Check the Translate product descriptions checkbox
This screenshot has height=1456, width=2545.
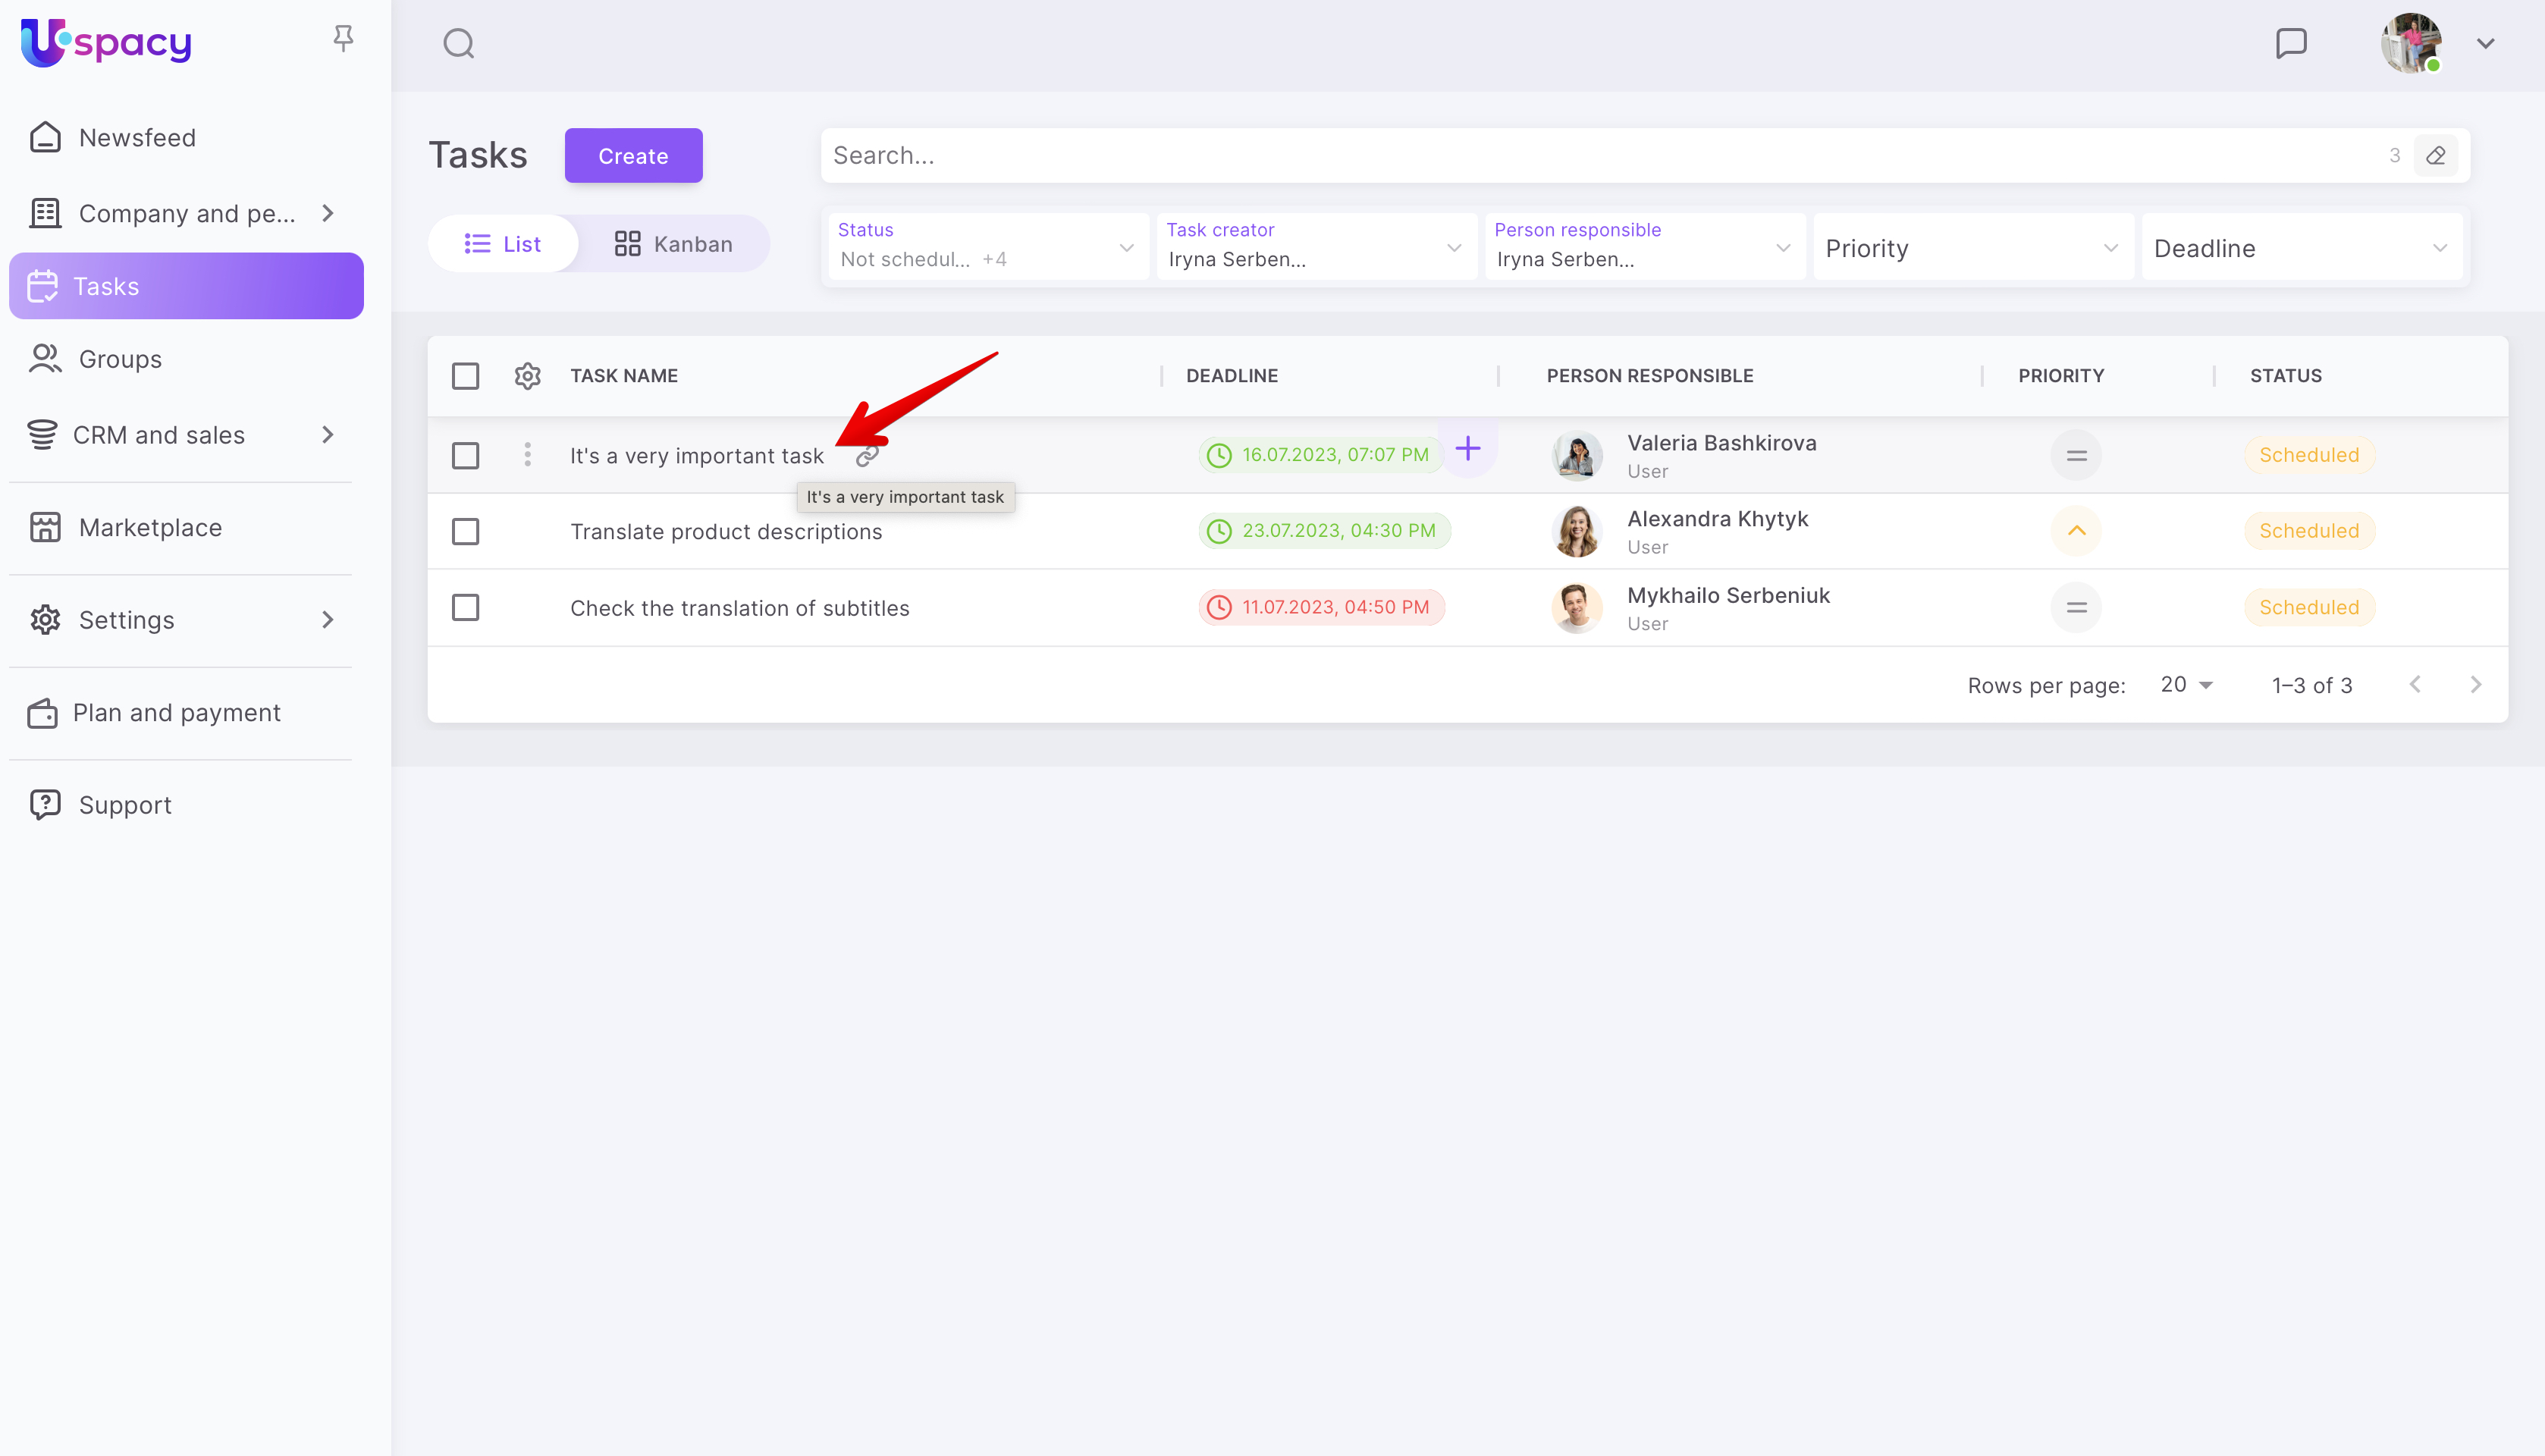tap(465, 531)
